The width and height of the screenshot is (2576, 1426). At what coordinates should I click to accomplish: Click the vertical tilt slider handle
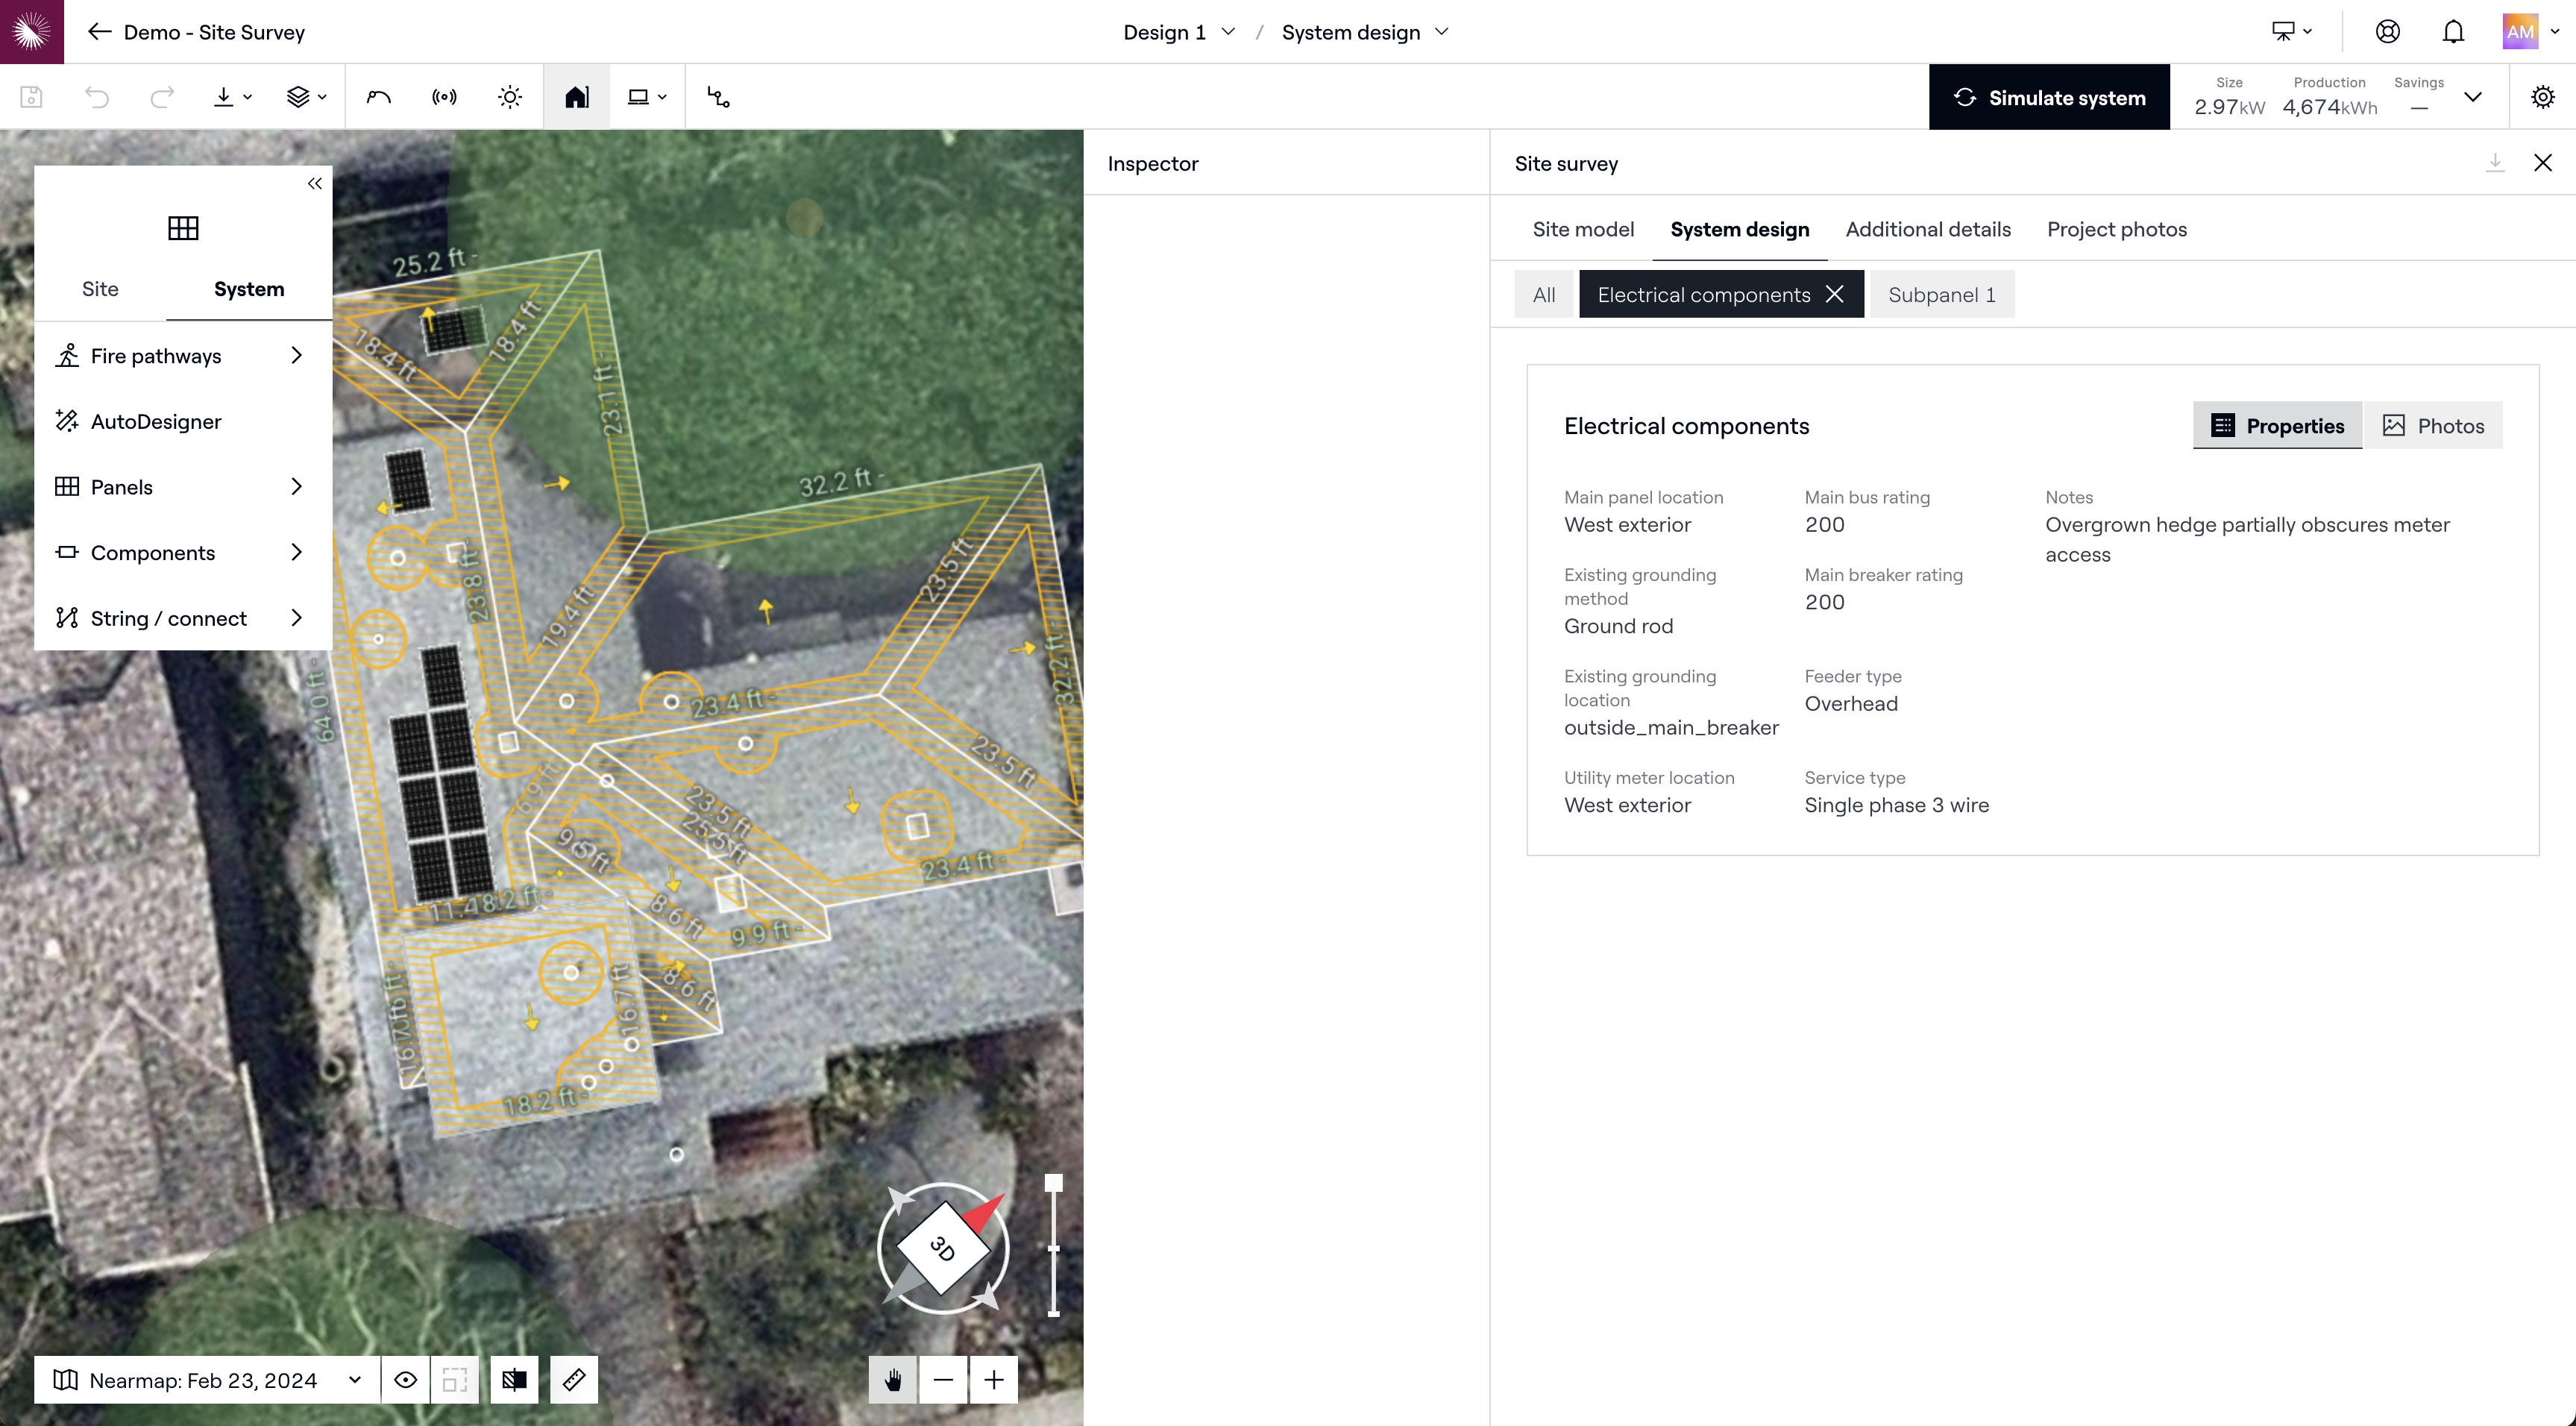click(1053, 1183)
